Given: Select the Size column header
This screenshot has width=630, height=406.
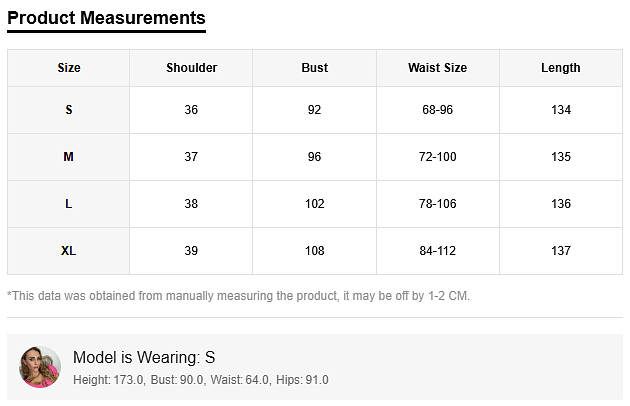Looking at the screenshot, I should point(69,68).
